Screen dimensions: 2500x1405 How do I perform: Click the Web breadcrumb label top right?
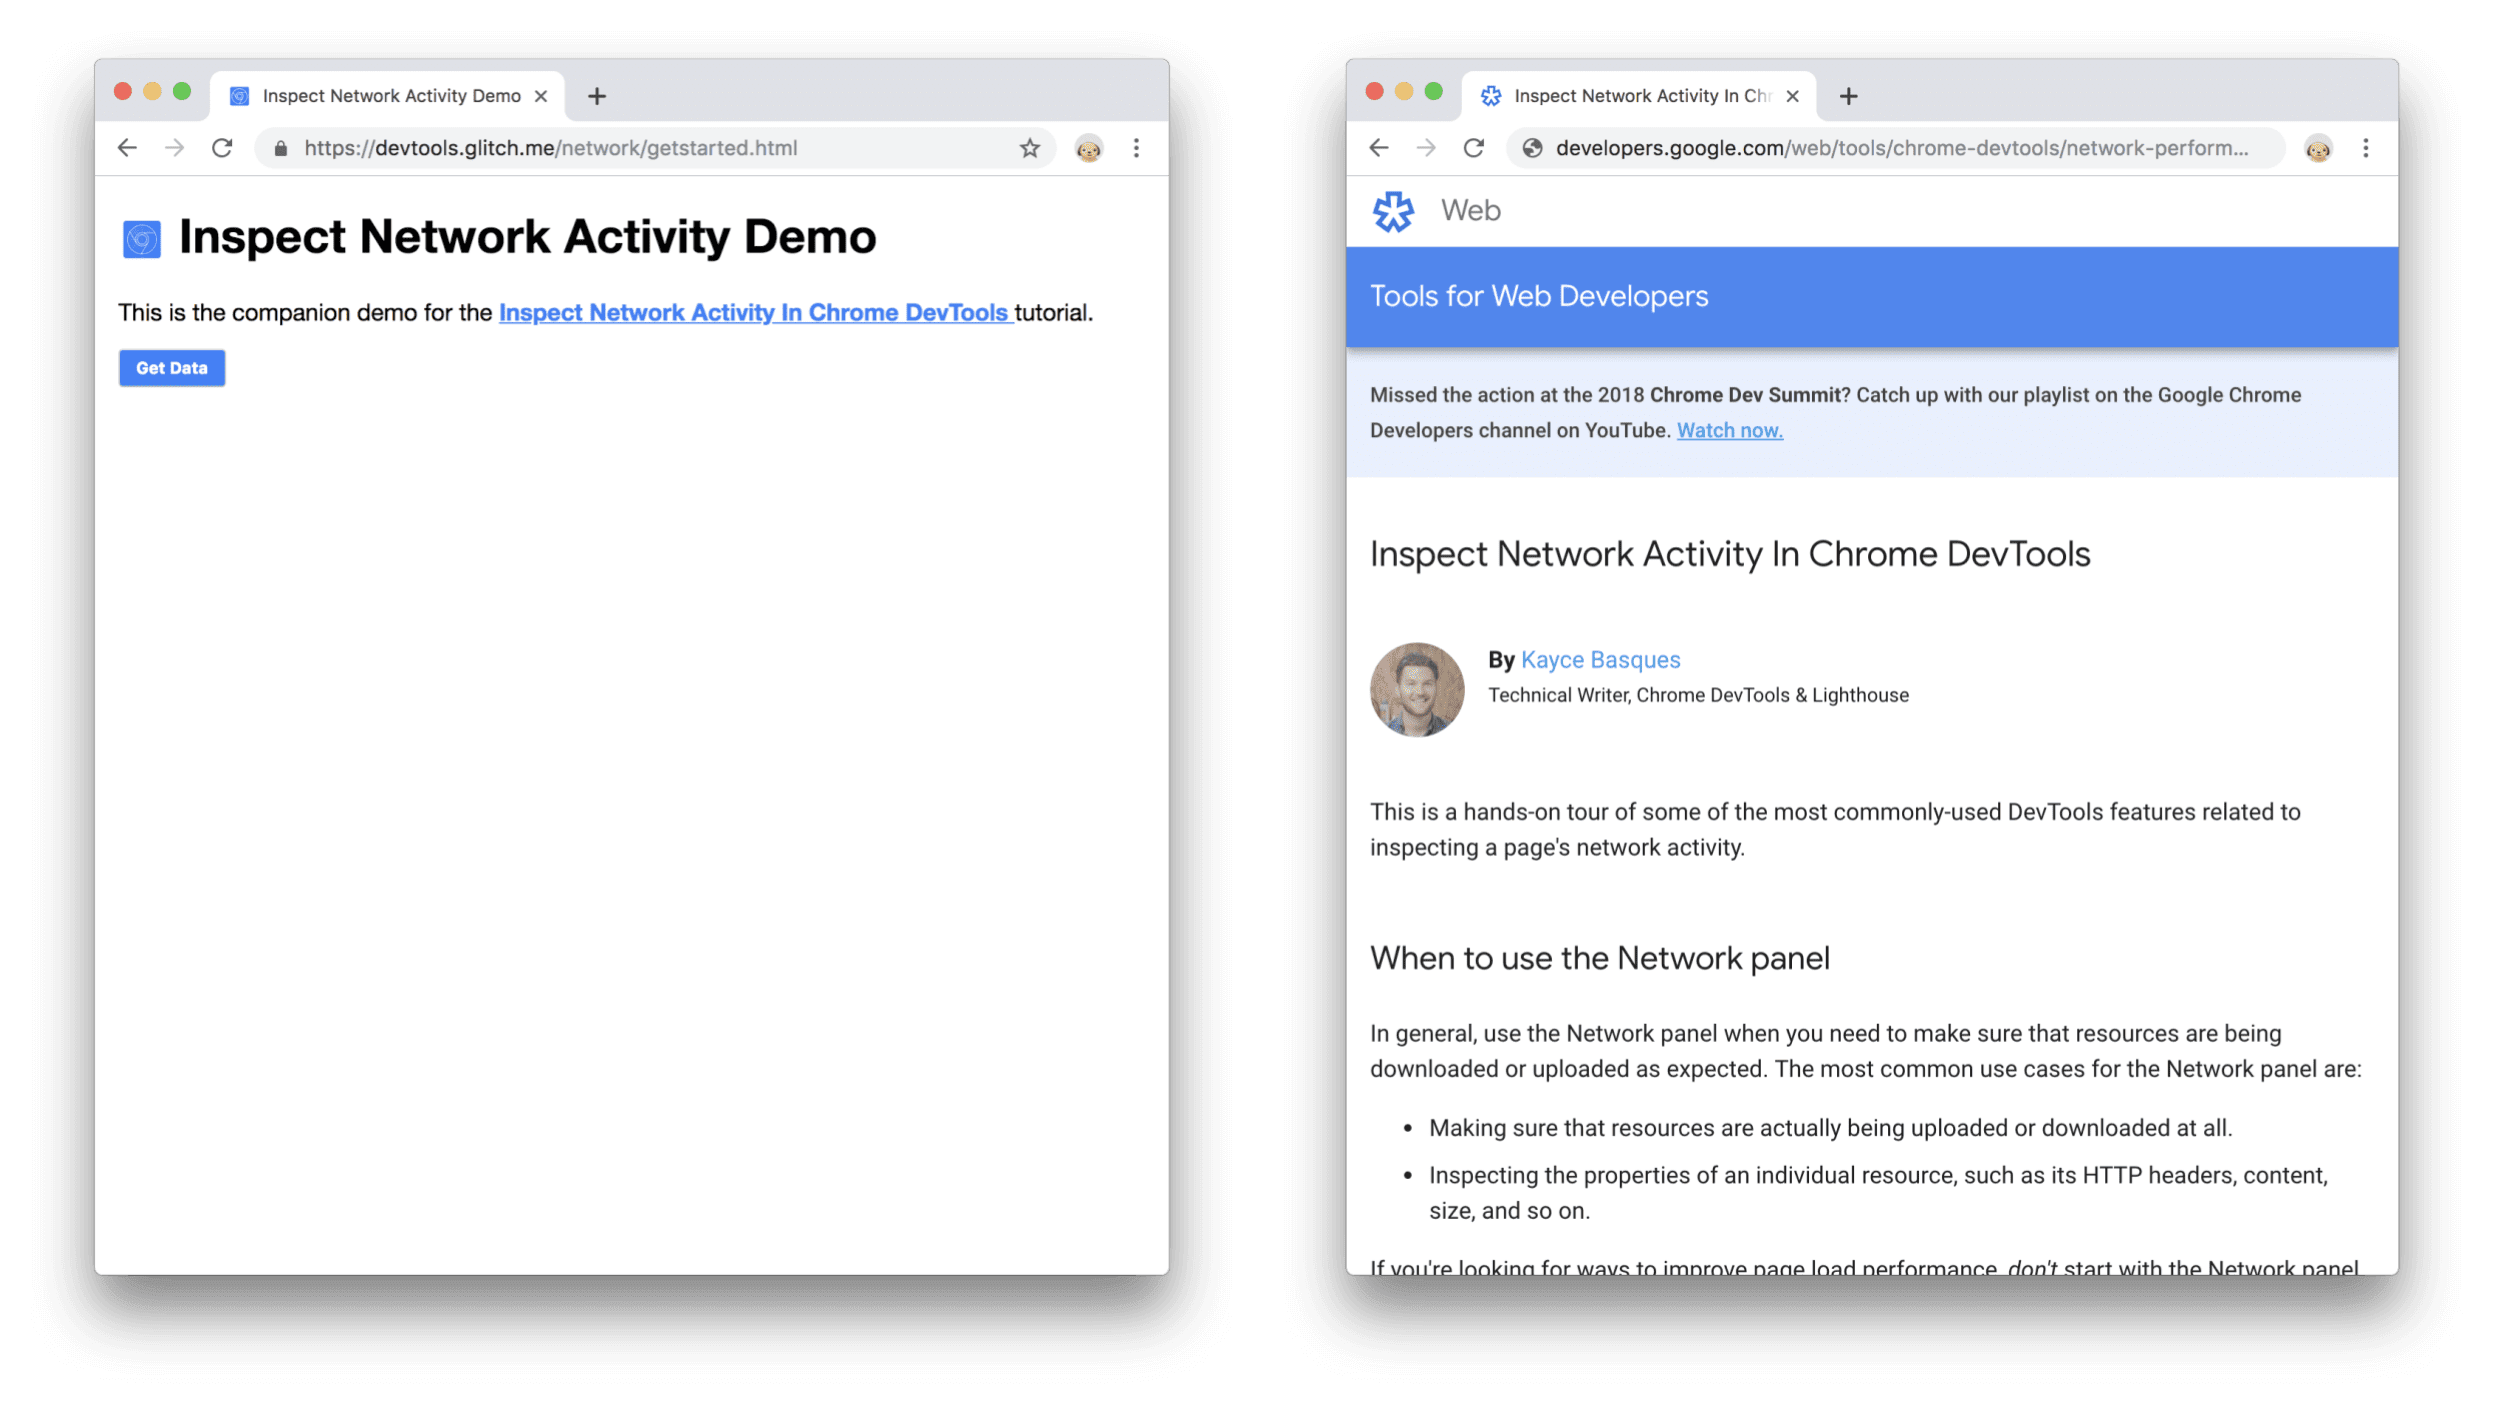pos(1470,210)
